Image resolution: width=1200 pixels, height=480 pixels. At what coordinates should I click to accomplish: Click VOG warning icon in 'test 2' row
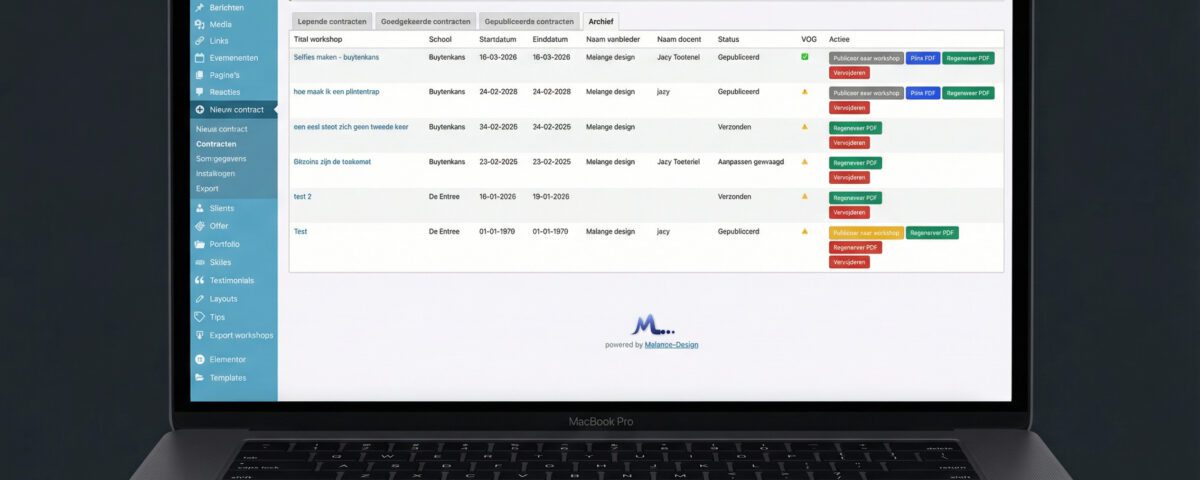[x=805, y=196]
